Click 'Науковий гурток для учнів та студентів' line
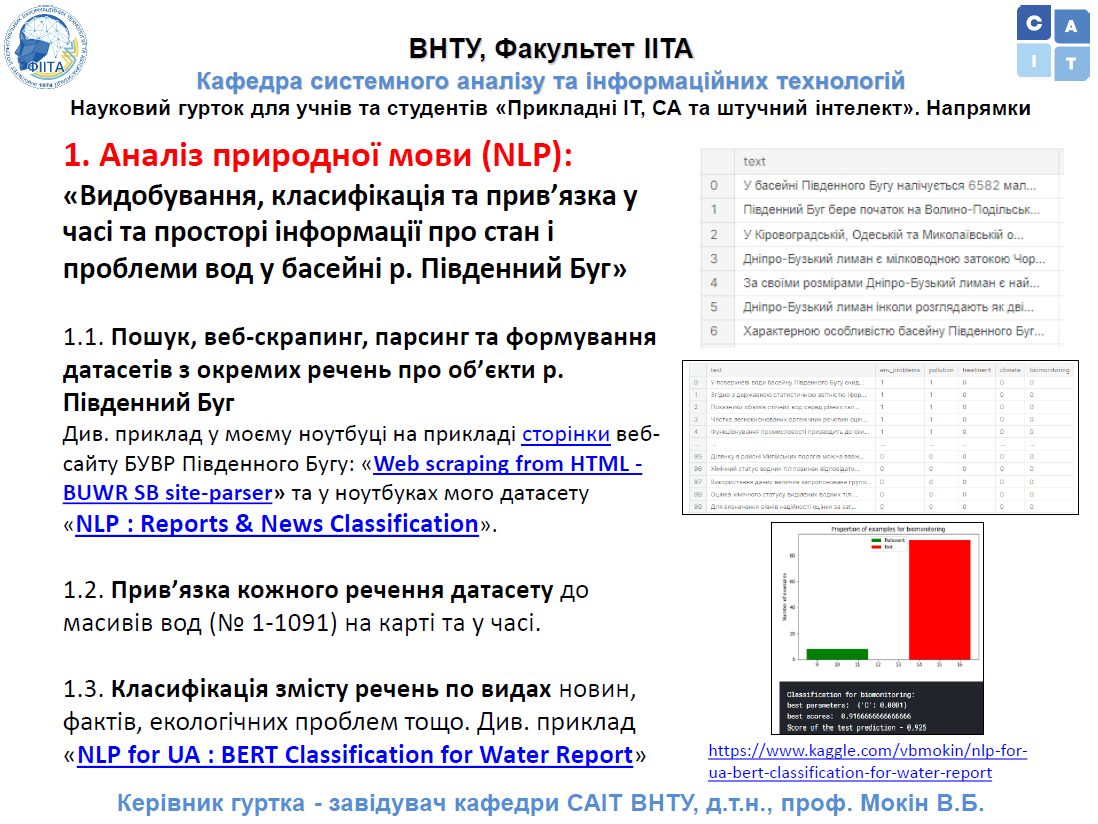 [x=550, y=109]
